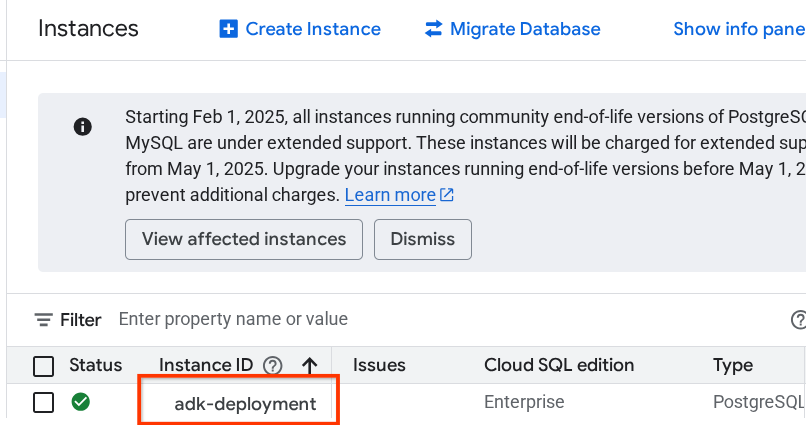The height and width of the screenshot is (425, 806).
Task: Click the help icon right of the filter bar
Action: coord(798,320)
